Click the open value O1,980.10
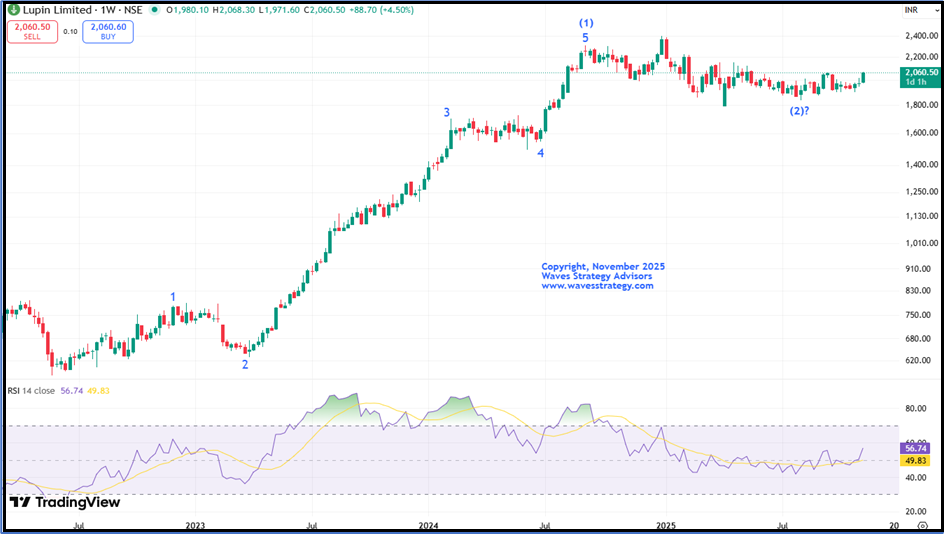Image resolution: width=944 pixels, height=534 pixels. coord(188,10)
